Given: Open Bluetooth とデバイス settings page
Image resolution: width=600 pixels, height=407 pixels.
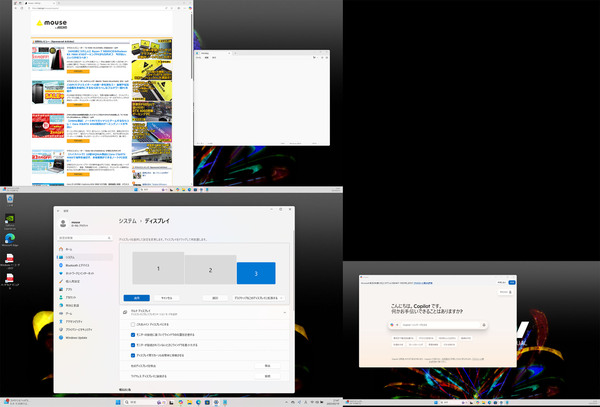Looking at the screenshot, I should (84, 265).
